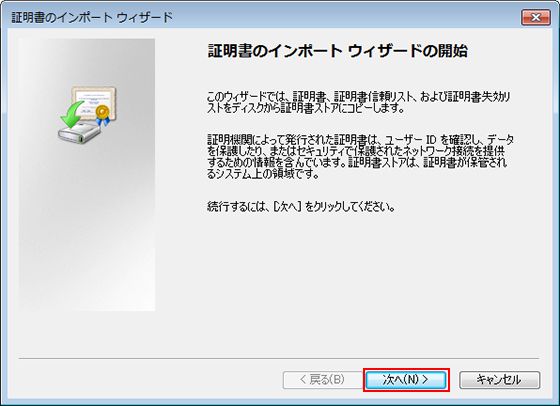Click the [次へ] reference in instruction text
The height and width of the screenshot is (406, 560).
[288, 206]
